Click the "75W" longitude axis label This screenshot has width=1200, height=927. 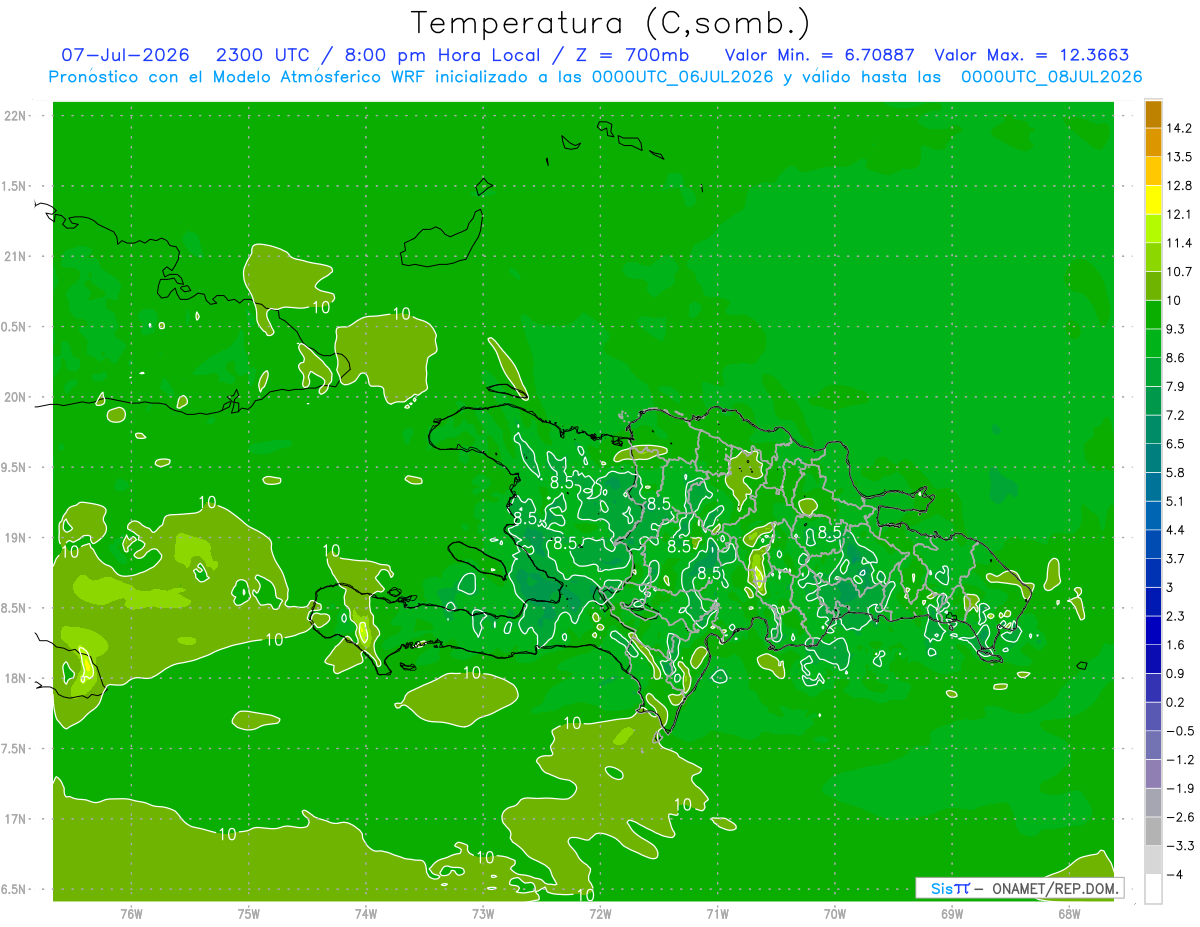point(249,915)
